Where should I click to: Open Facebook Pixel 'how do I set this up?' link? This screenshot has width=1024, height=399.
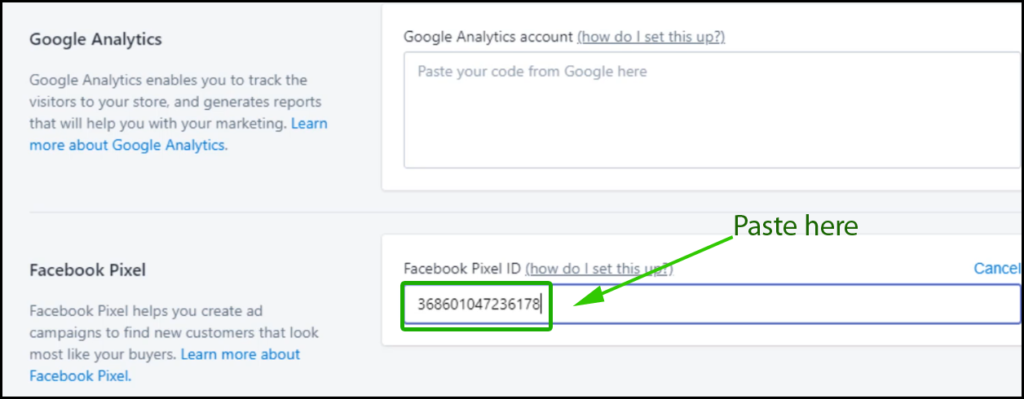click(599, 268)
